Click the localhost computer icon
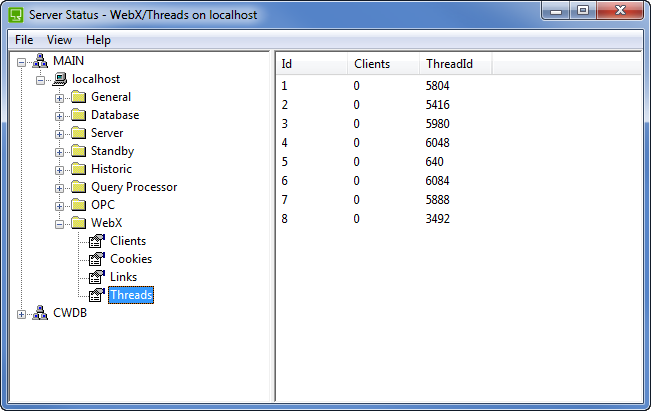 click(60, 79)
